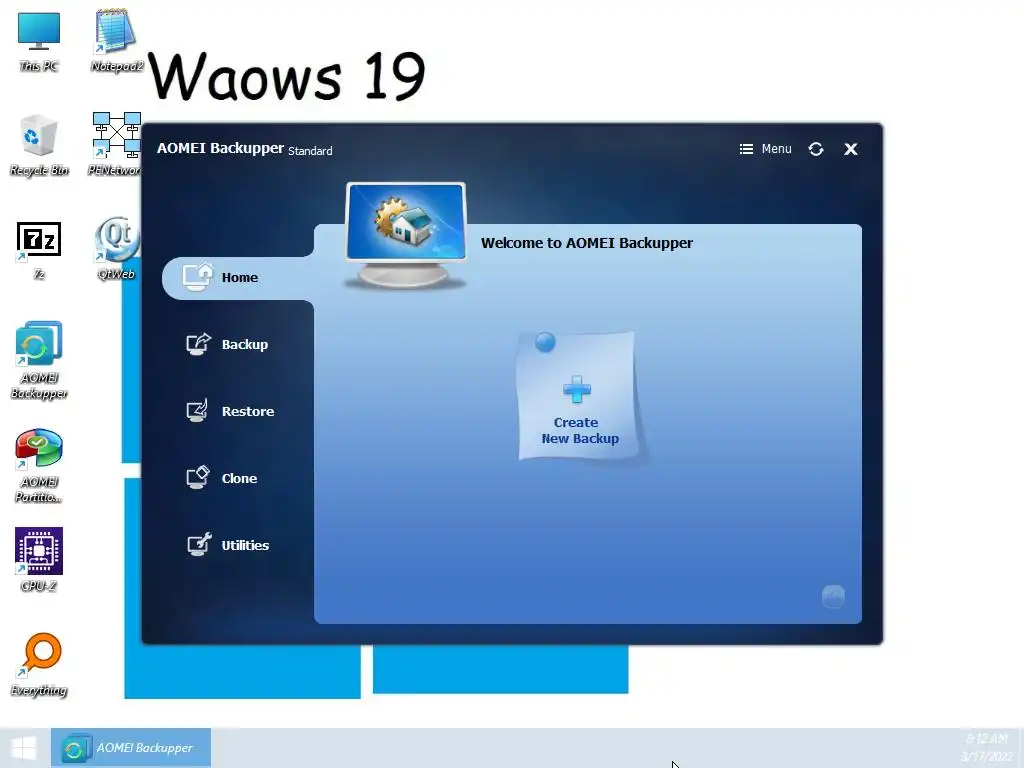Select the This PC desktop icon
The width and height of the screenshot is (1024, 768).
39,41
